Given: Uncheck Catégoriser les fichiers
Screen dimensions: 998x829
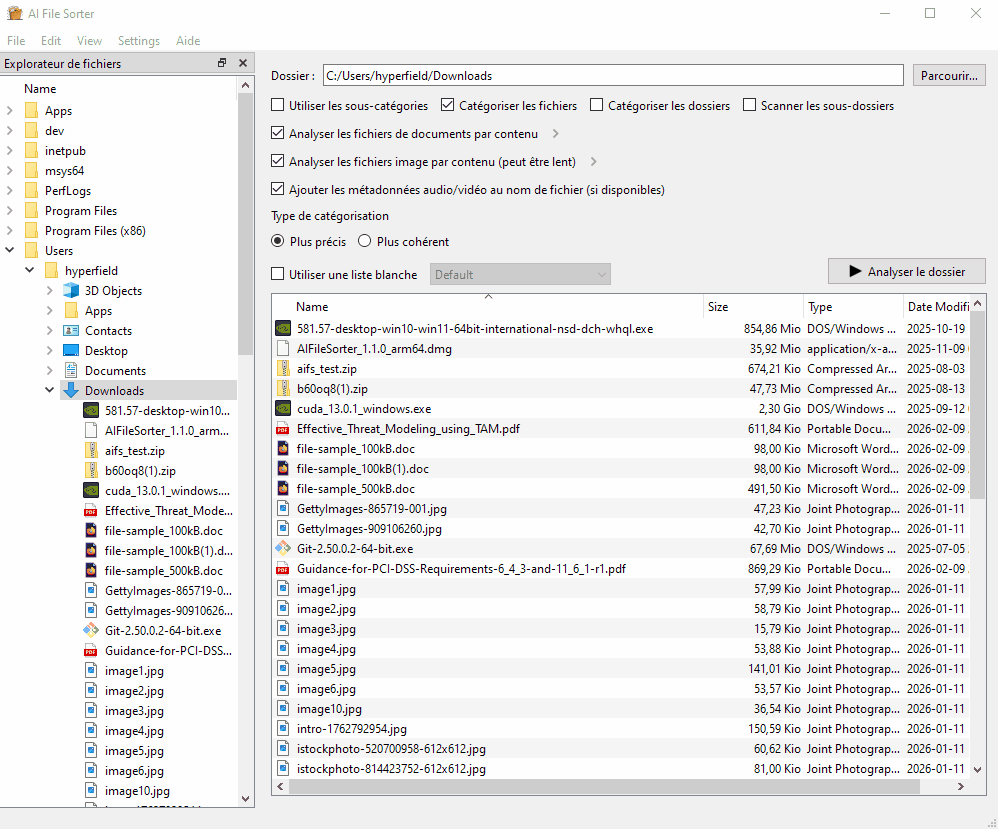Looking at the screenshot, I should tap(447, 105).
